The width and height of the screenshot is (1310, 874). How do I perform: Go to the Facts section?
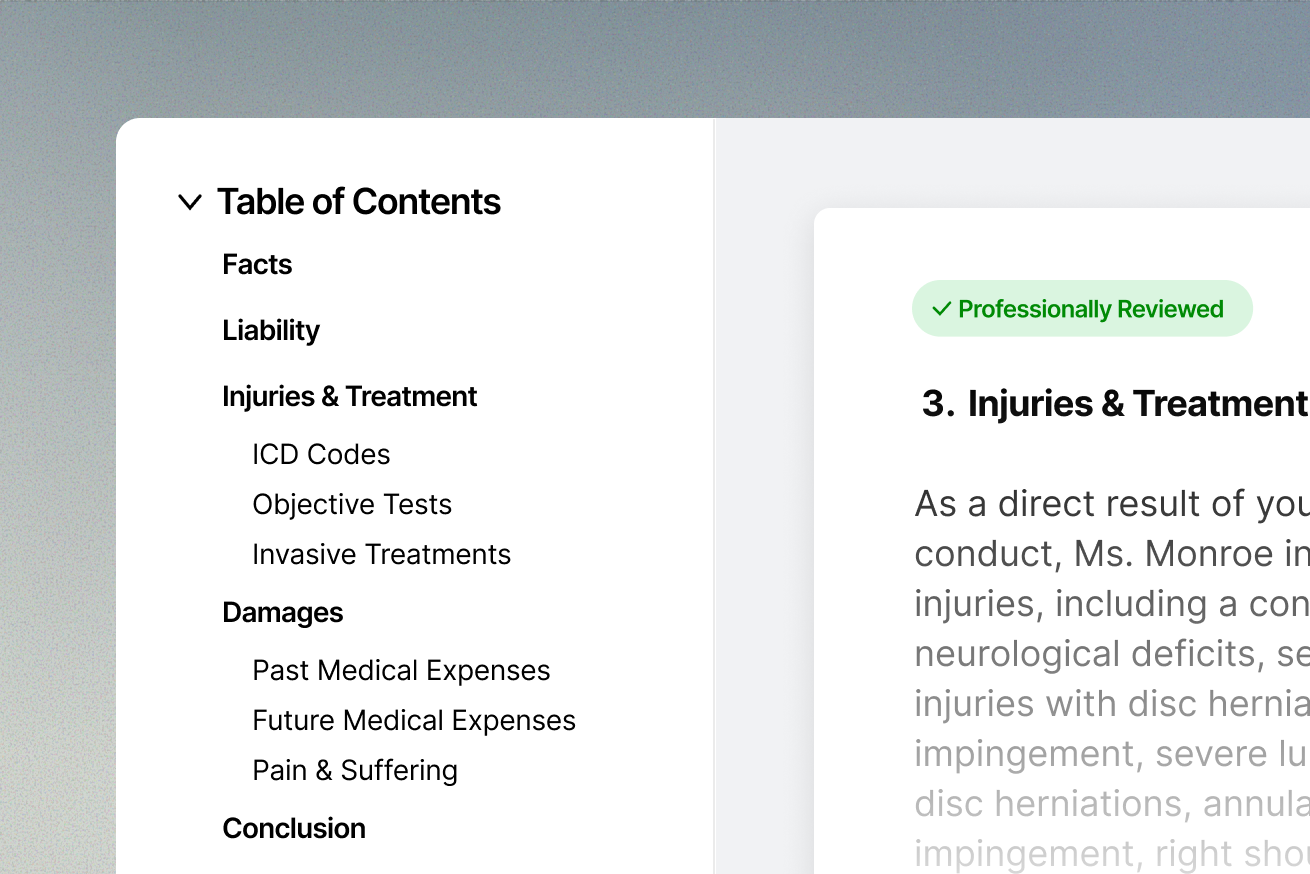point(257,265)
